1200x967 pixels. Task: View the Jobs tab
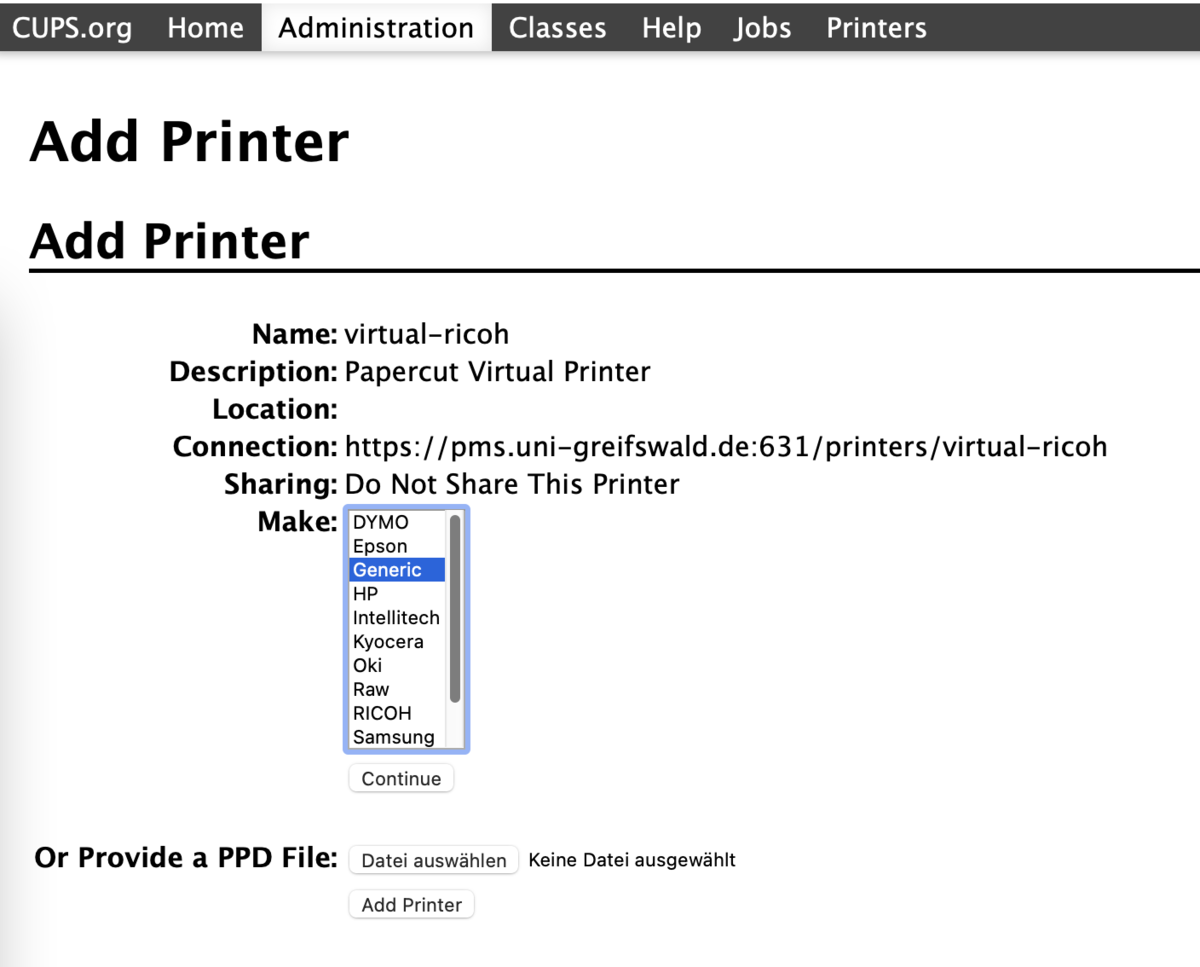762,28
